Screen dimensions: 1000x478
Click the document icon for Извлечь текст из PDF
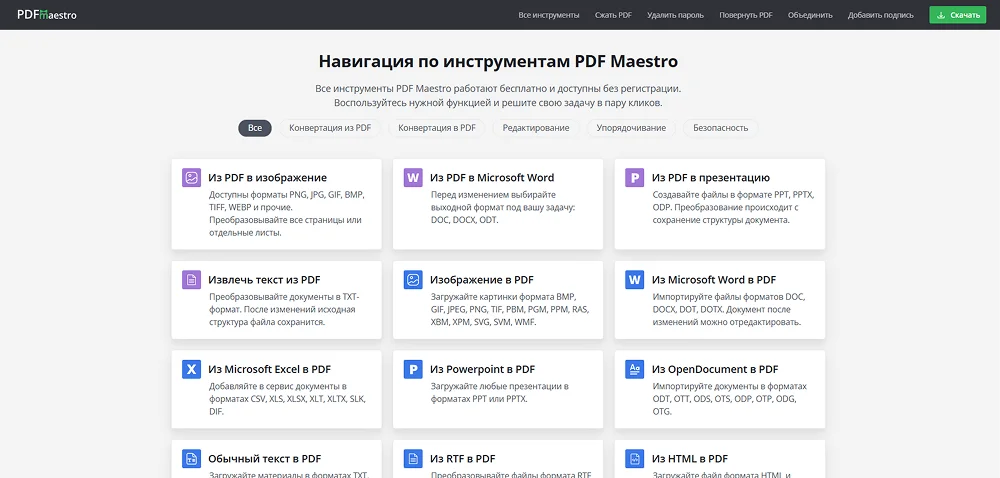click(191, 280)
